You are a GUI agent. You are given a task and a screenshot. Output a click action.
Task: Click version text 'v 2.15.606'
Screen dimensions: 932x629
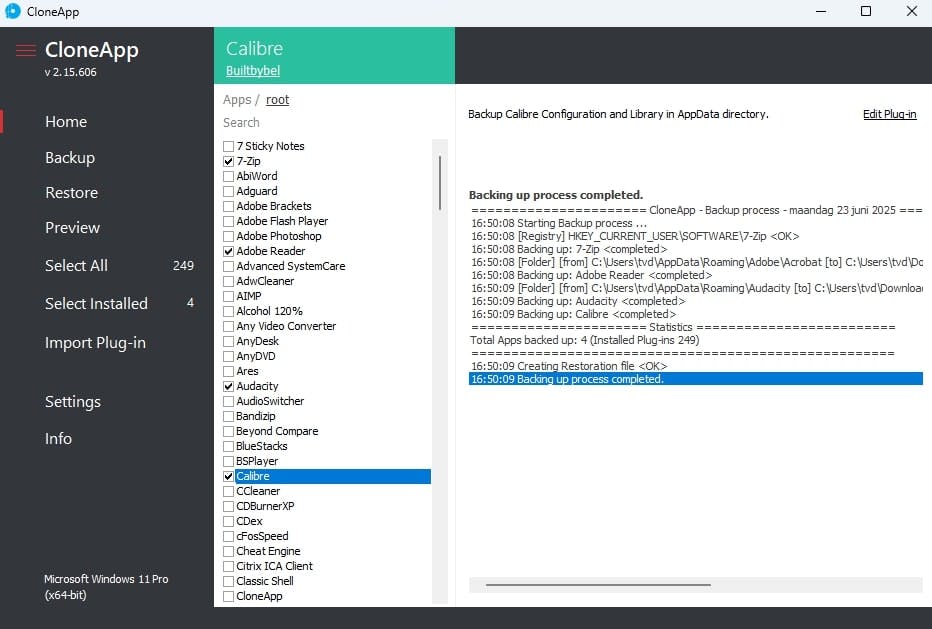point(70,73)
